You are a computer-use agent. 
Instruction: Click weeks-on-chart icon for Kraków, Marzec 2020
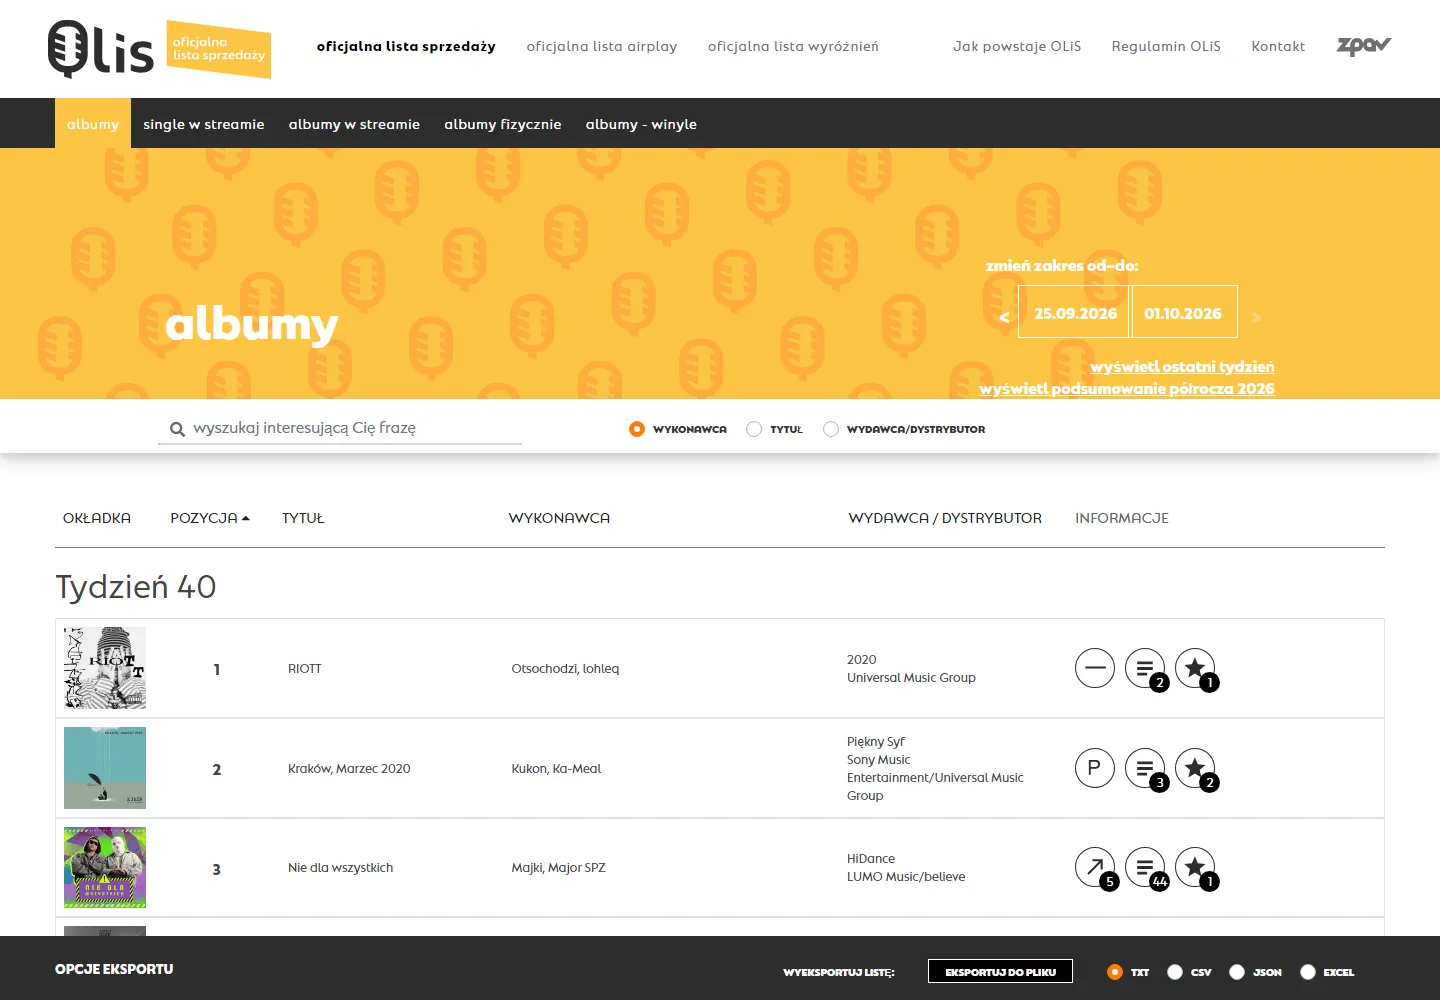tap(1145, 768)
